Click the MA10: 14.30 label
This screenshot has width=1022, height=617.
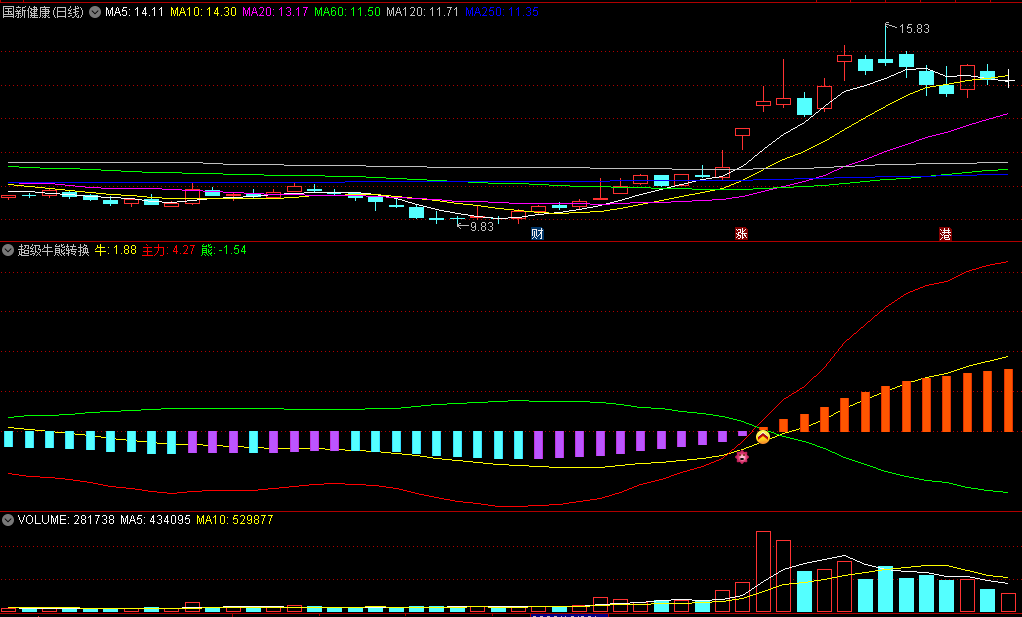click(203, 12)
